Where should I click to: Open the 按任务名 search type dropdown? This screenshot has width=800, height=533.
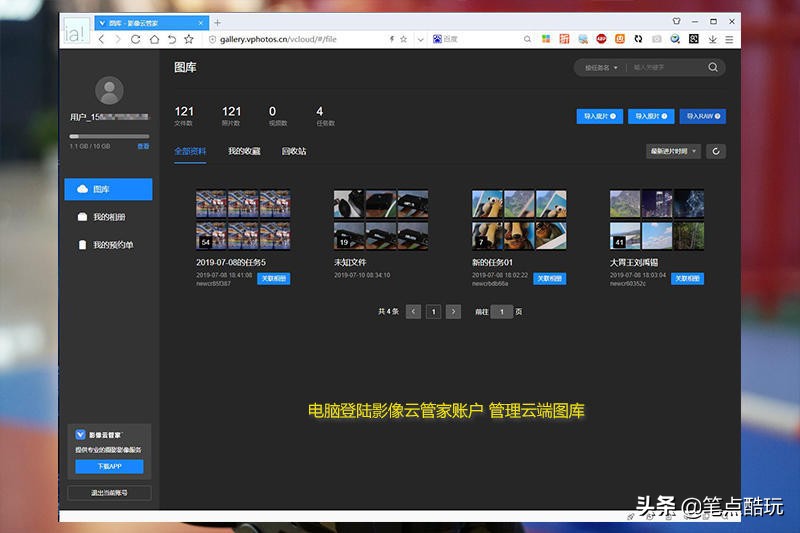[601, 68]
